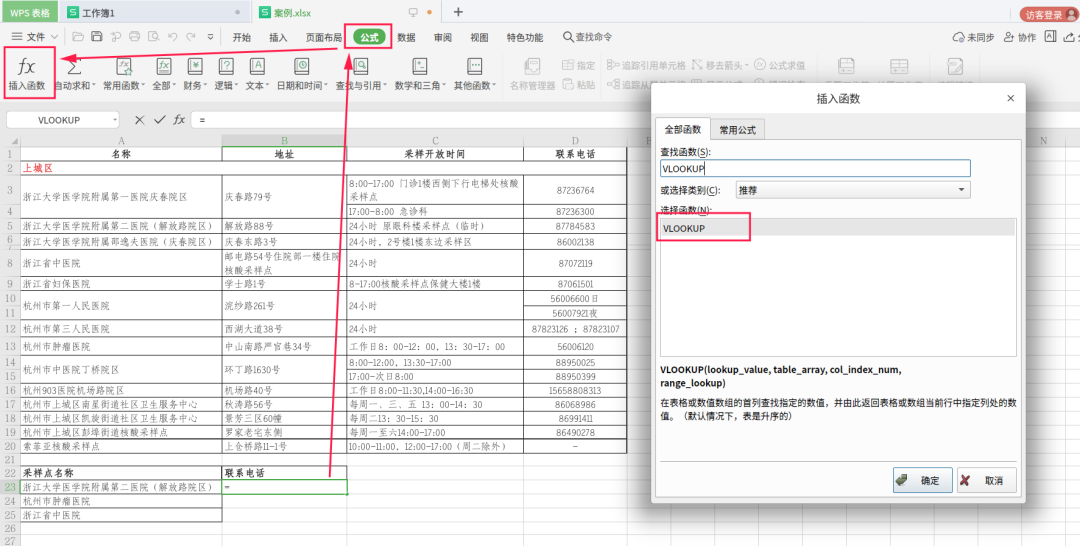
Task: Click the print toolbar icon
Action: [x=134, y=37]
